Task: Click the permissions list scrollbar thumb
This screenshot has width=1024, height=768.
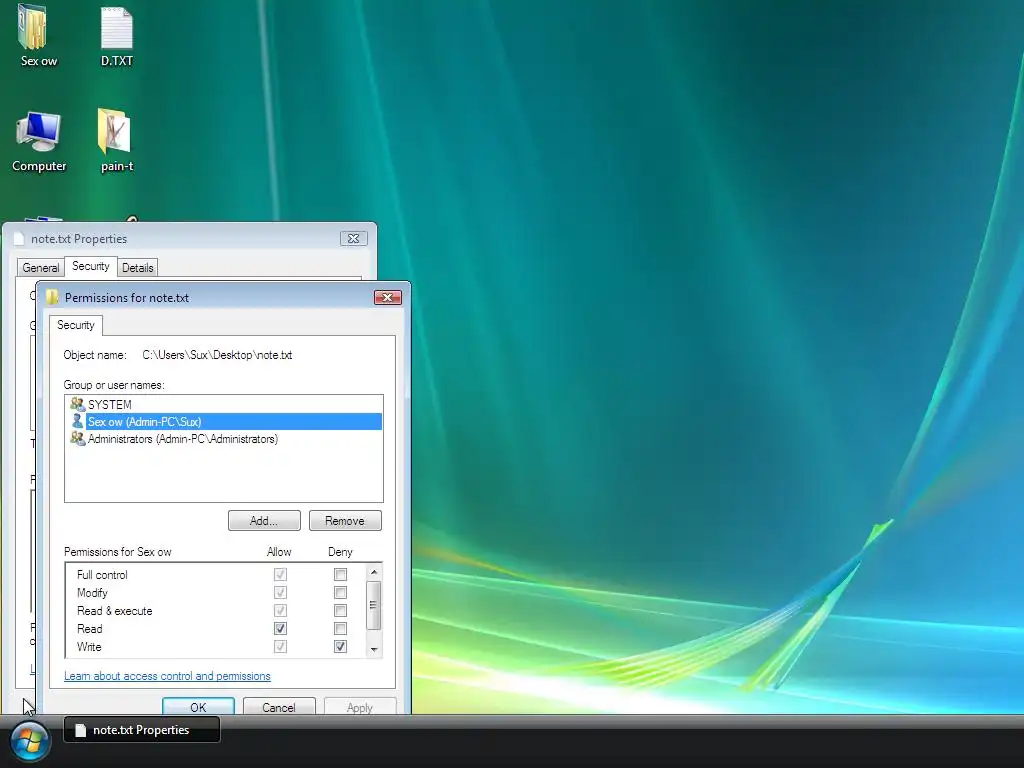Action: point(374,605)
